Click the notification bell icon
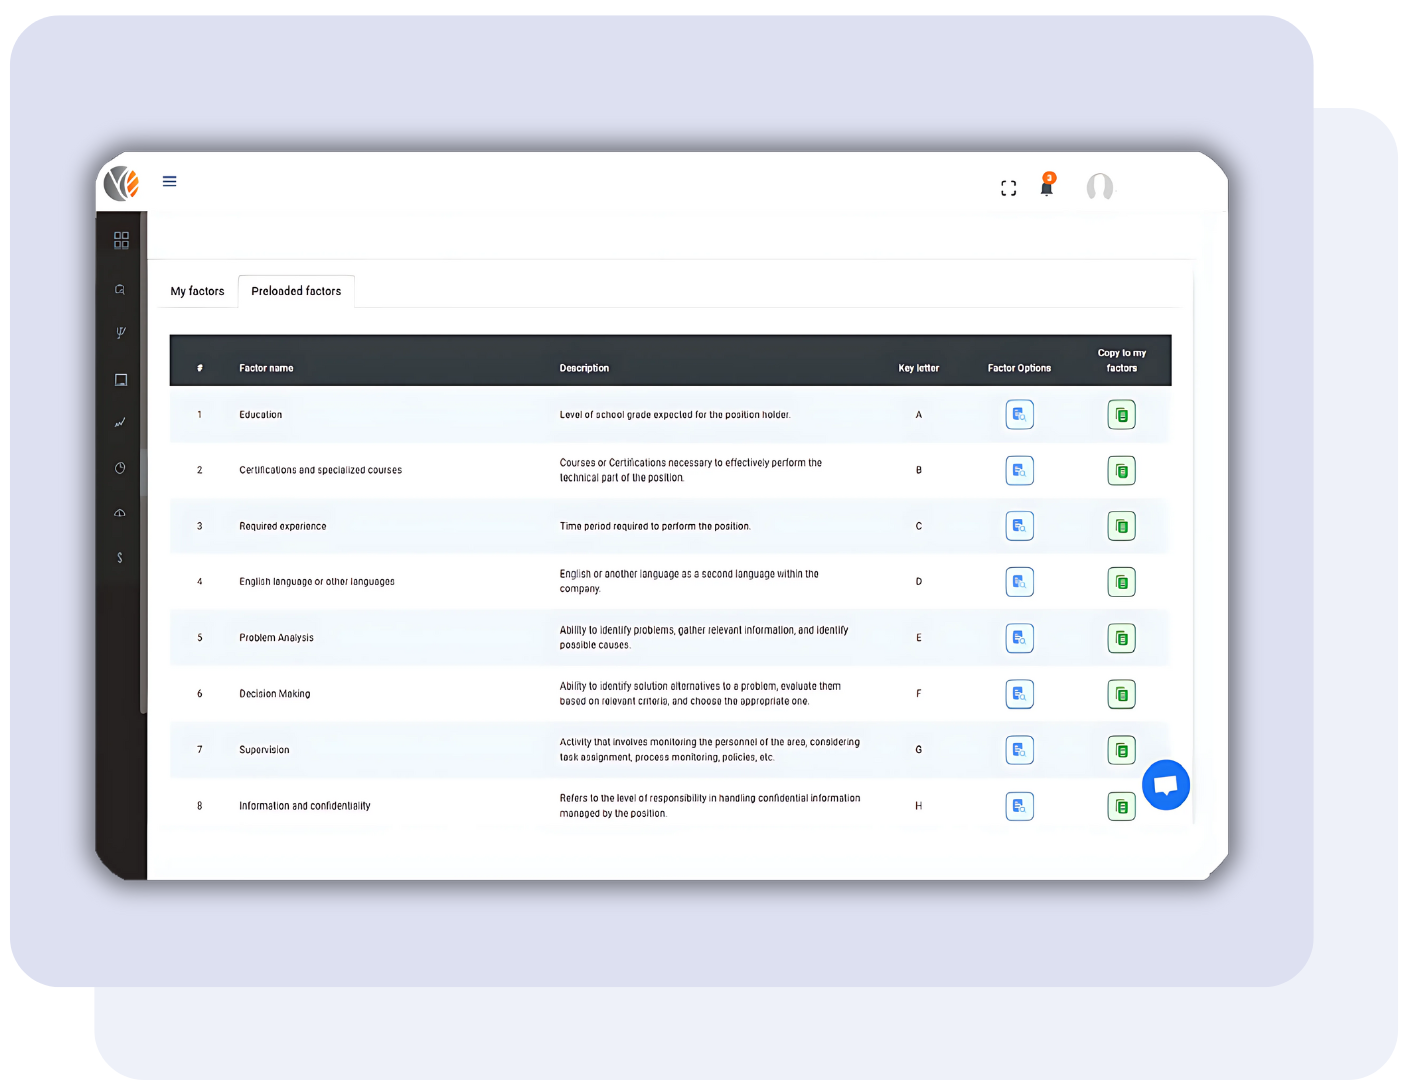Image resolution: width=1408 pixels, height=1080 pixels. click(x=1046, y=188)
